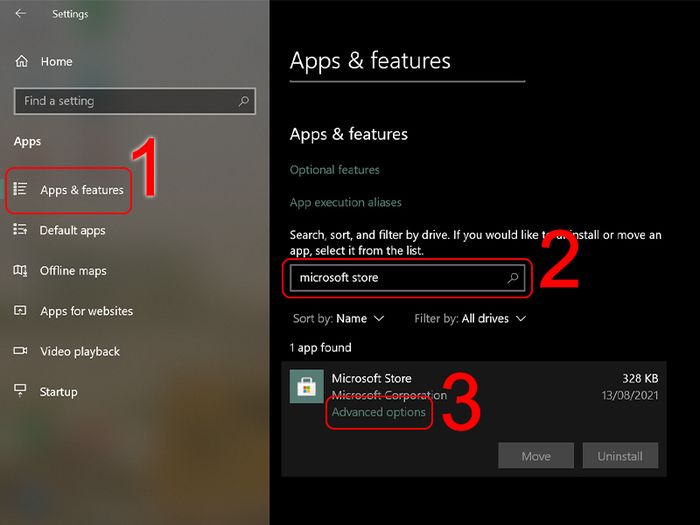Click the 328 KB size value
Viewport: 700px width, 525px height.
pos(640,379)
